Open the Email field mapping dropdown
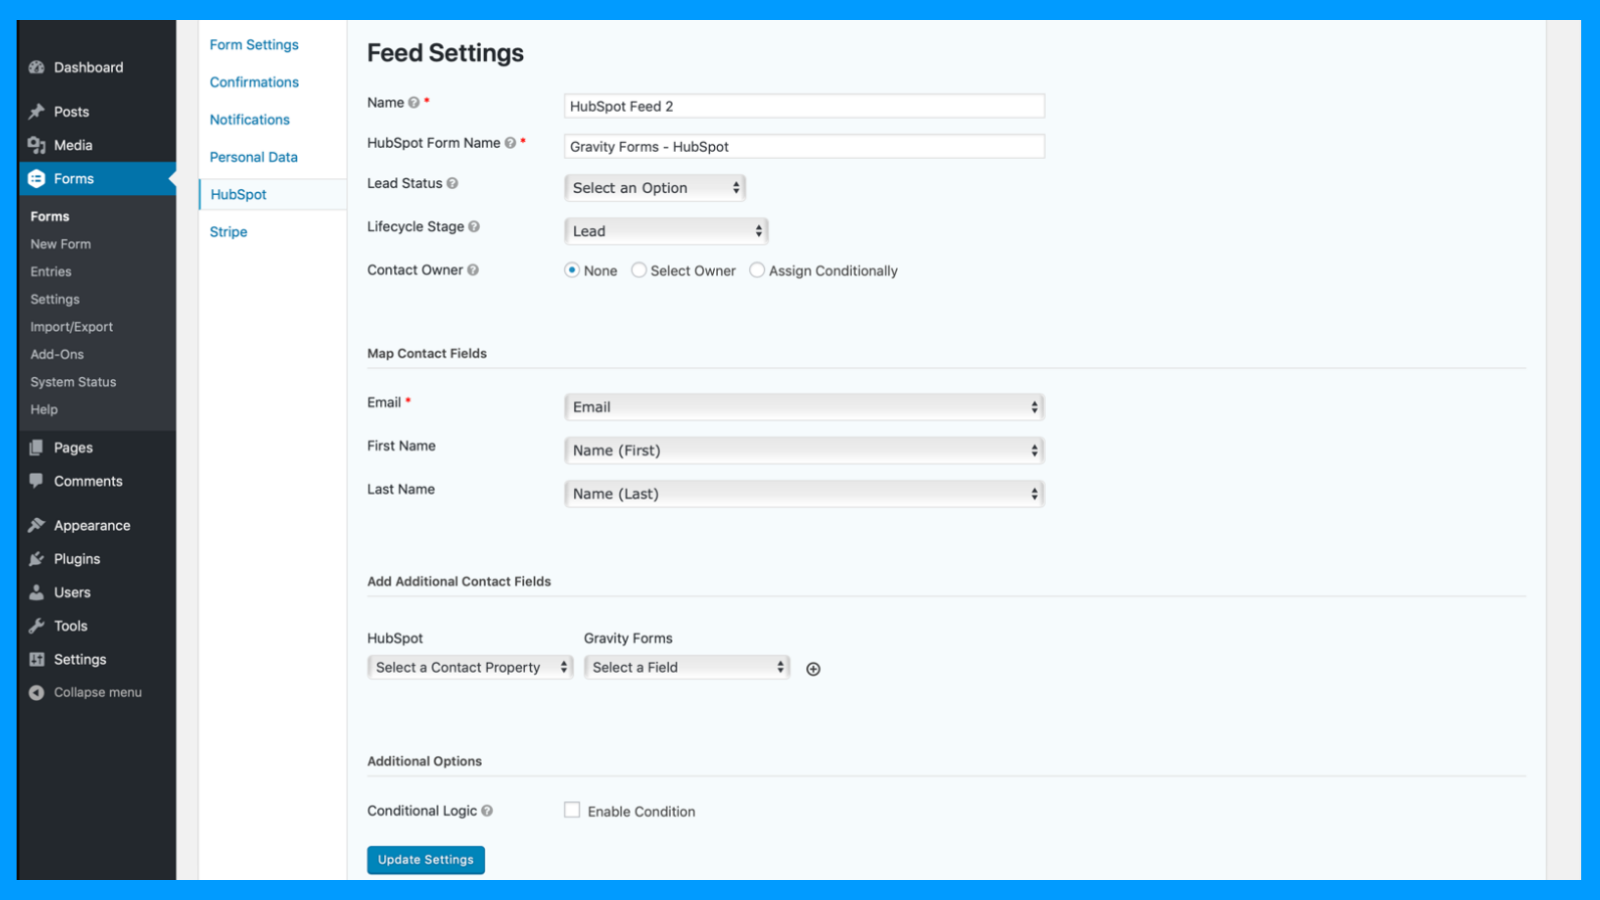Image resolution: width=1600 pixels, height=900 pixels. click(x=804, y=407)
